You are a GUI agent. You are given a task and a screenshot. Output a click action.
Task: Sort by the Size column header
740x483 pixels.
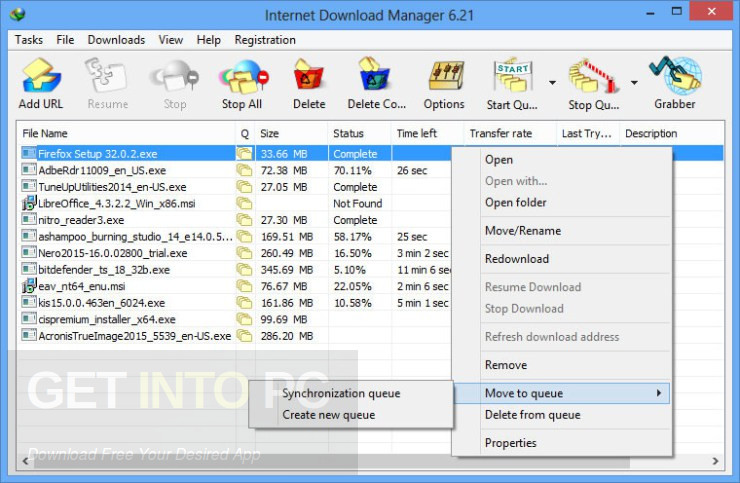[291, 133]
